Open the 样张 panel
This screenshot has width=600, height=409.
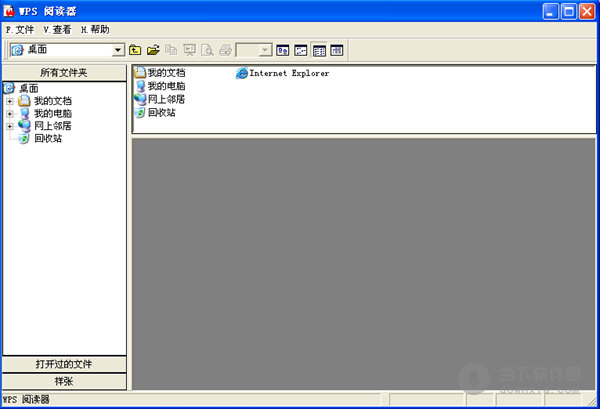(64, 381)
